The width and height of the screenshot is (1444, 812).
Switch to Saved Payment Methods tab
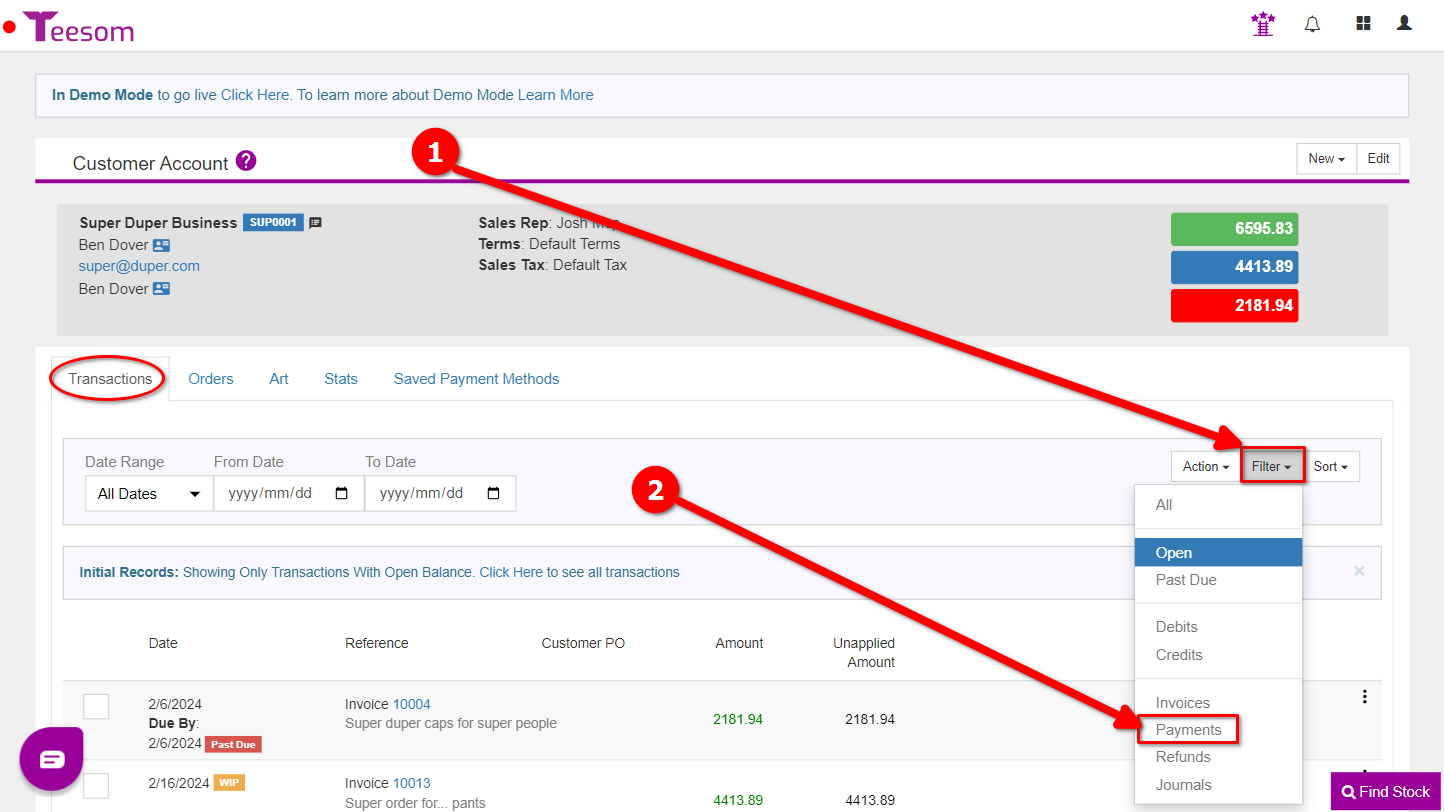[x=476, y=379]
